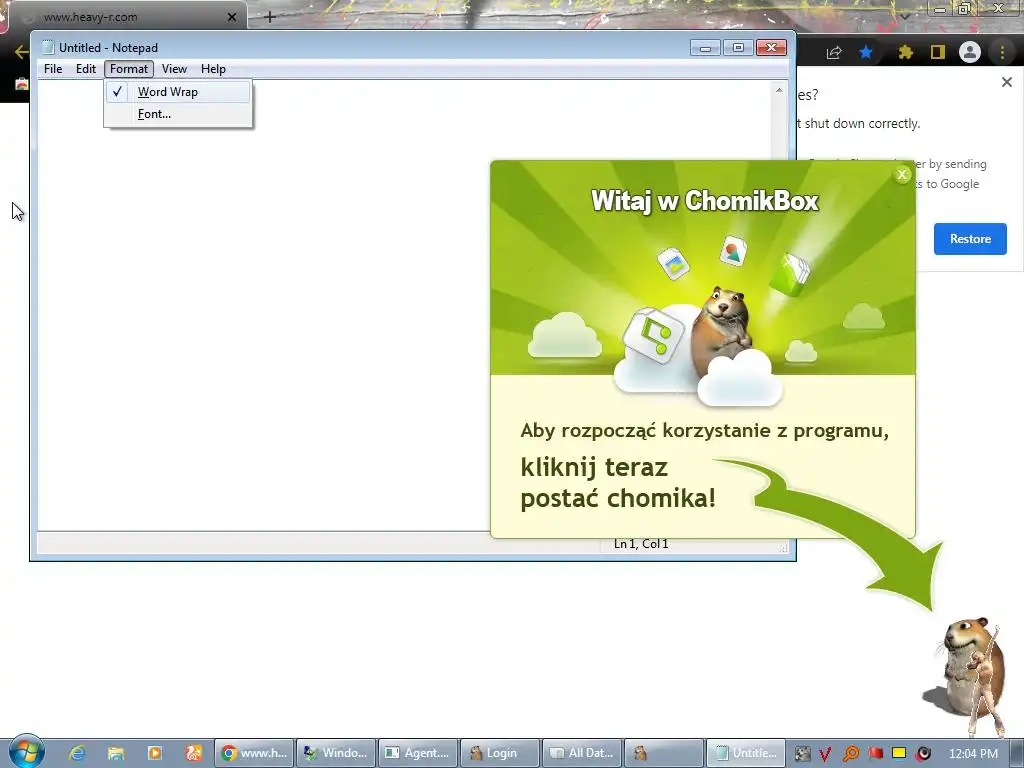This screenshot has width=1024, height=768.
Task: Open Notepad's File menu
Action: click(53, 69)
